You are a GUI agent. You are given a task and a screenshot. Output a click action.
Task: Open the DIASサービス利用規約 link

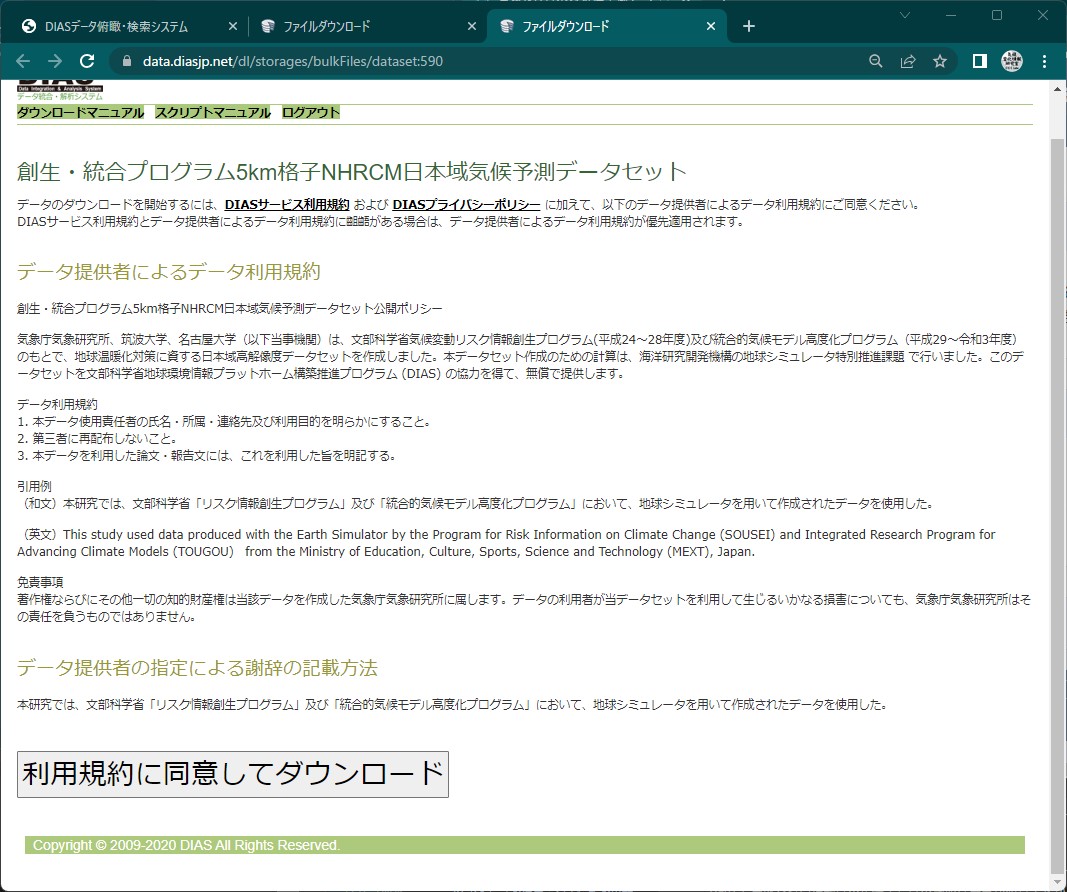(x=287, y=204)
